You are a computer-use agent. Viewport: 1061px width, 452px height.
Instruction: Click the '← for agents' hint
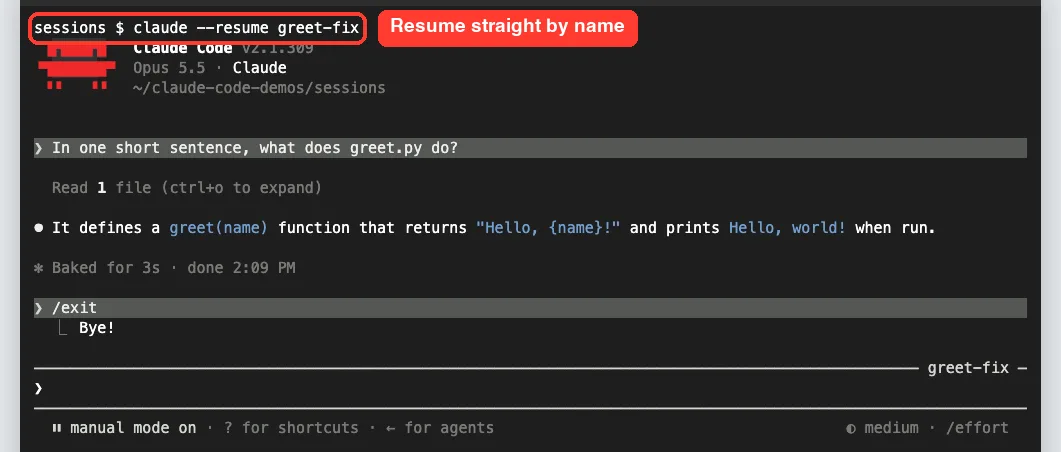coord(440,428)
